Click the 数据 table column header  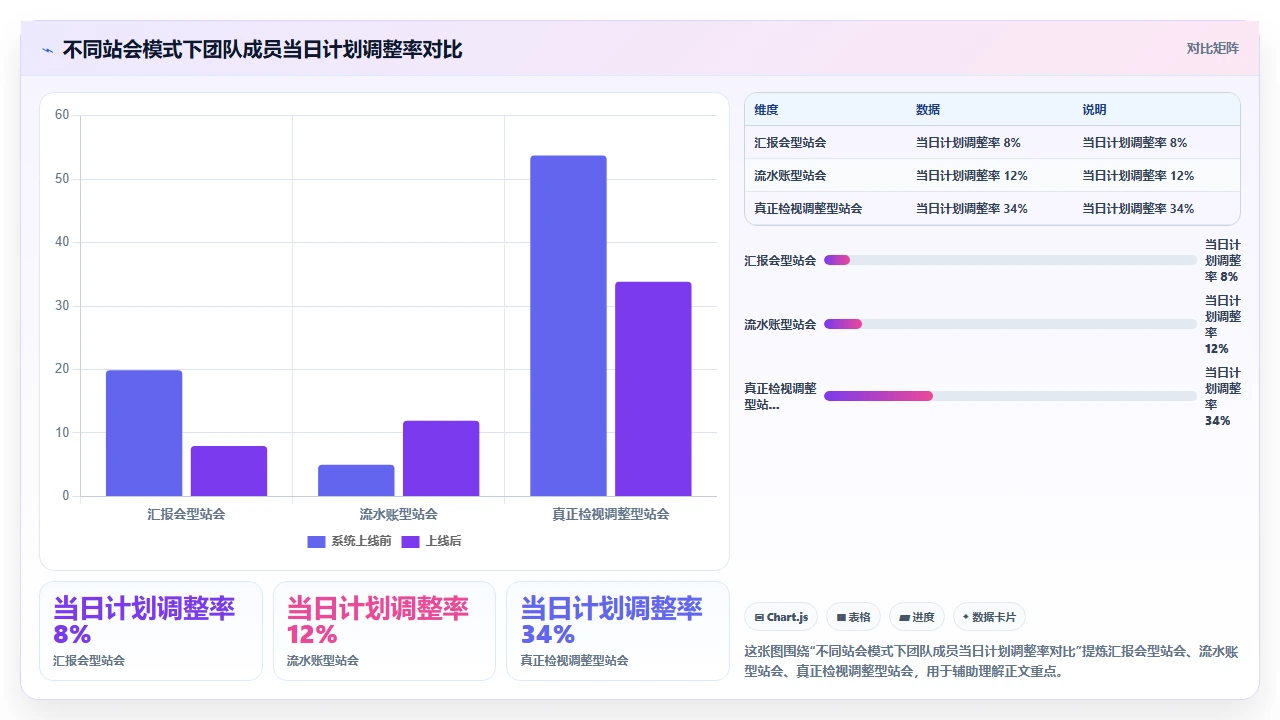click(928, 110)
